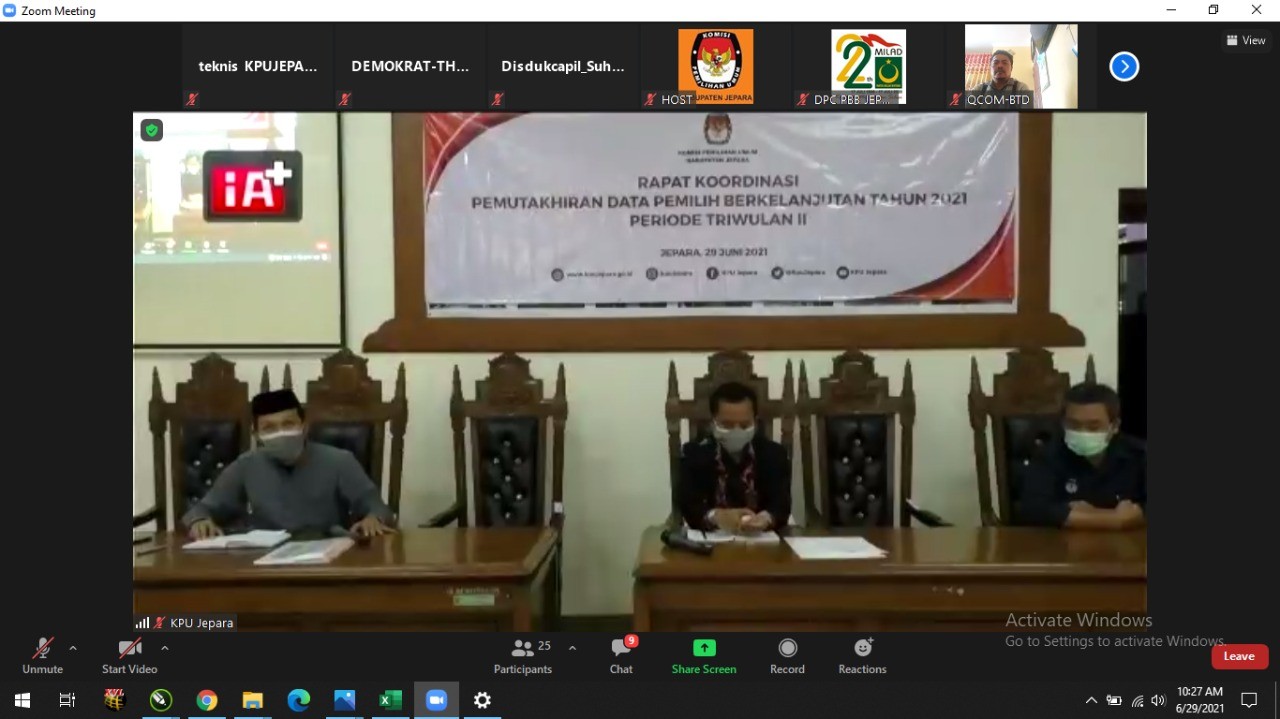This screenshot has height=719, width=1280.
Task: Select the HOST participant video tile
Action: [x=715, y=66]
